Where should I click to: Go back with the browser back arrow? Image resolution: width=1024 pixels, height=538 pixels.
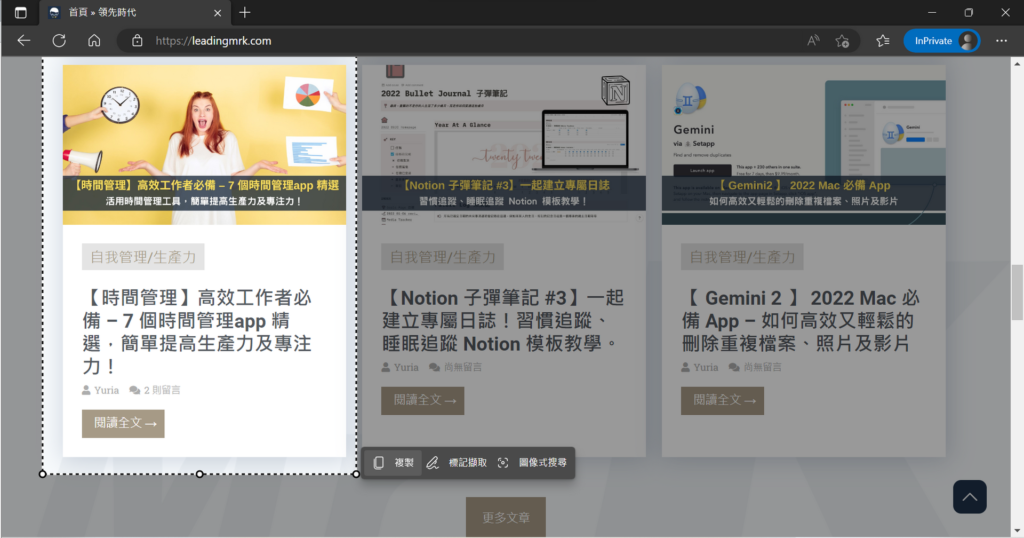(24, 40)
